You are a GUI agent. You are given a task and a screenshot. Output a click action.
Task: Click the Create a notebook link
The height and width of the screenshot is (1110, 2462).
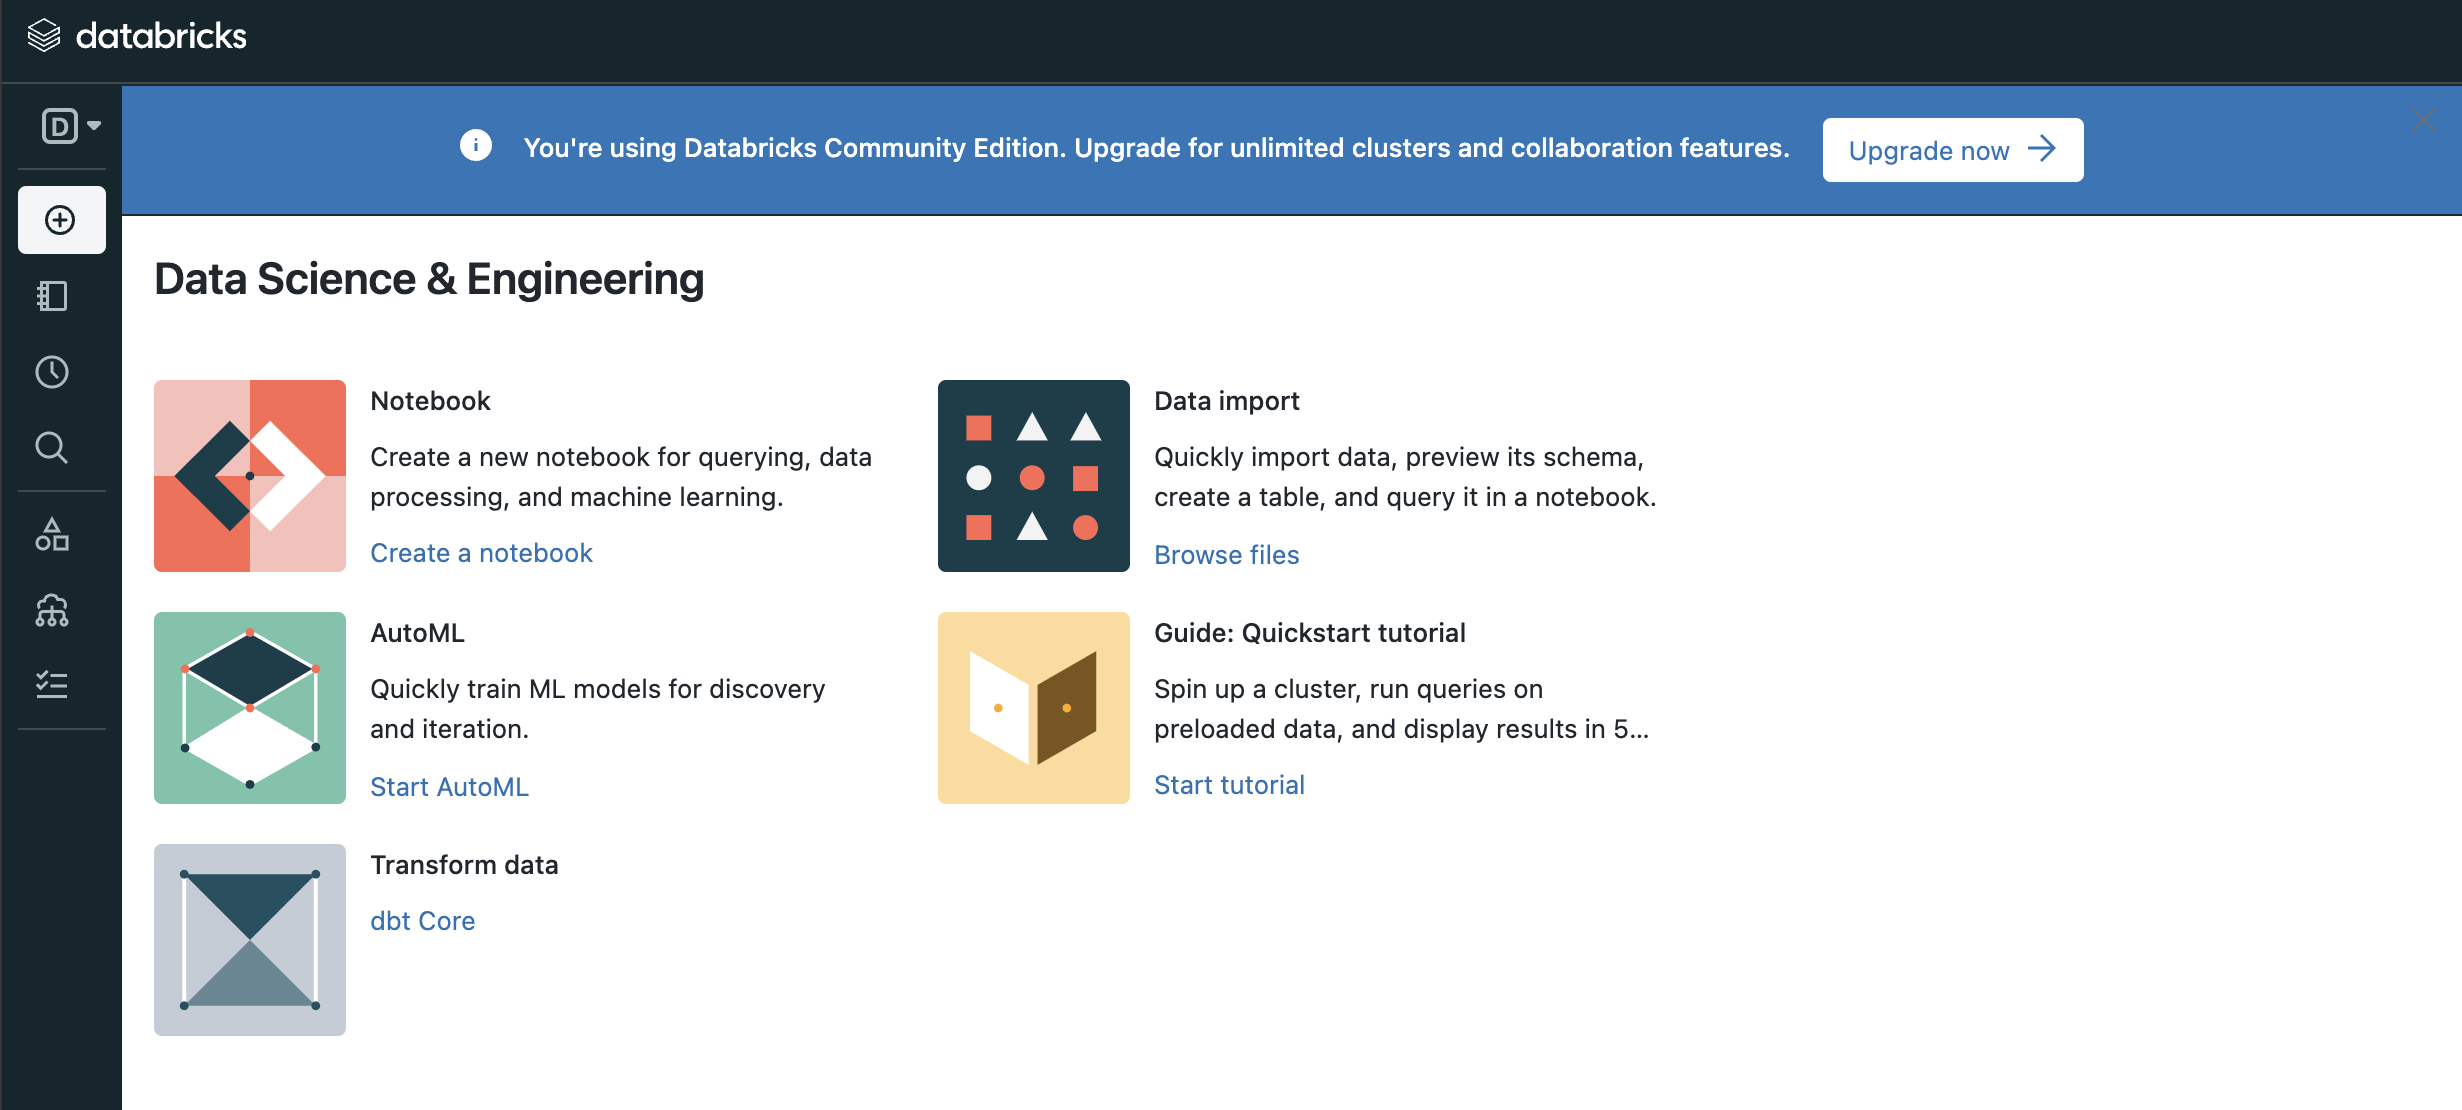coord(481,553)
